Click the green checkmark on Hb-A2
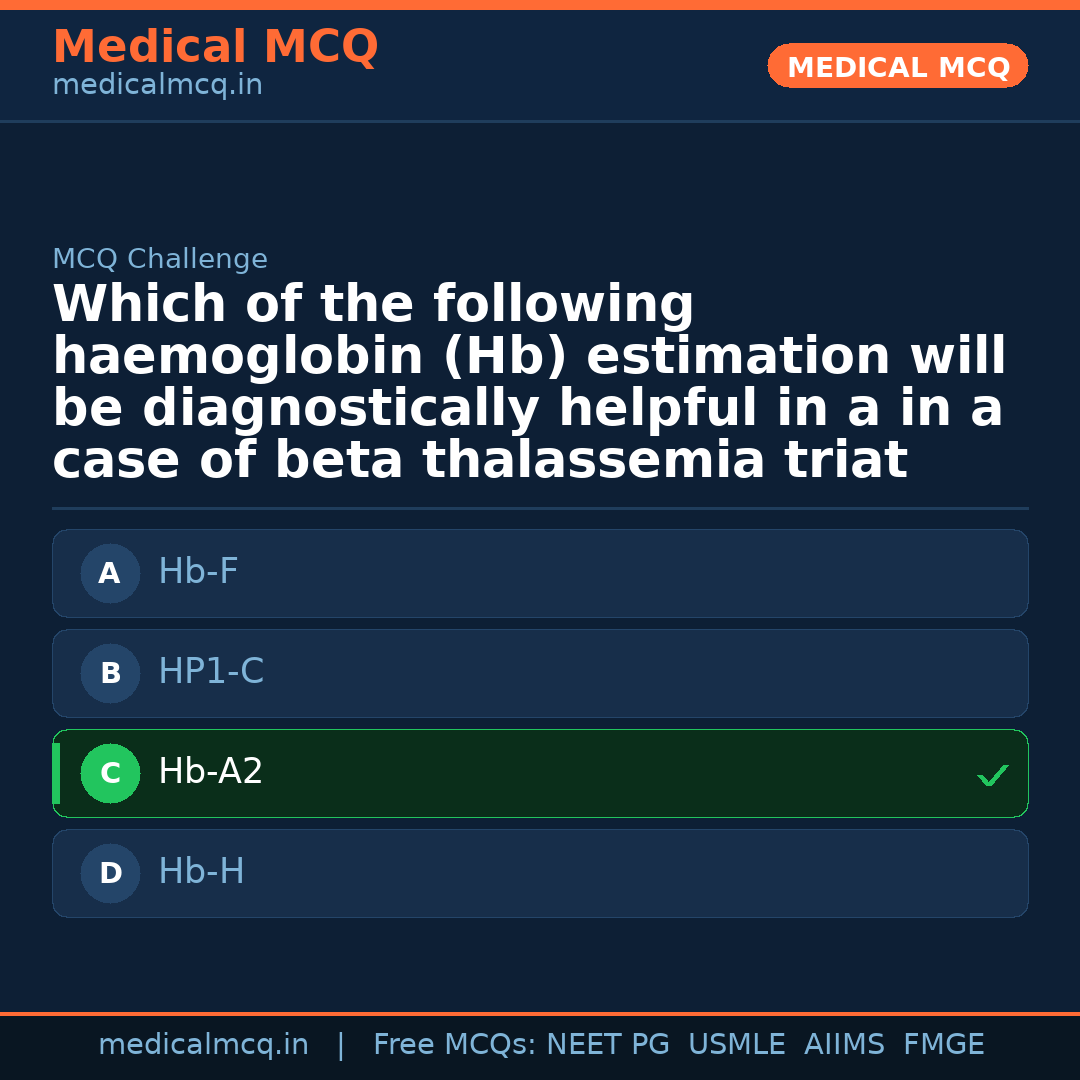Viewport: 1080px width, 1080px height. [x=992, y=775]
